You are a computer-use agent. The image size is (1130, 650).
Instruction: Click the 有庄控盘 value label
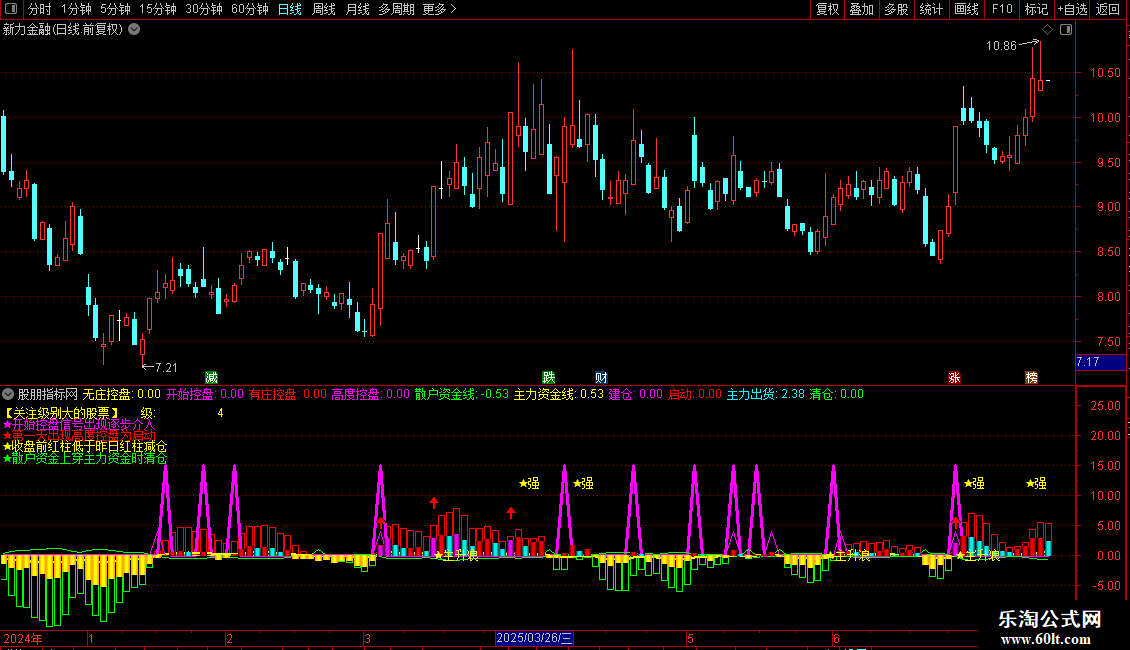pyautogui.click(x=288, y=394)
